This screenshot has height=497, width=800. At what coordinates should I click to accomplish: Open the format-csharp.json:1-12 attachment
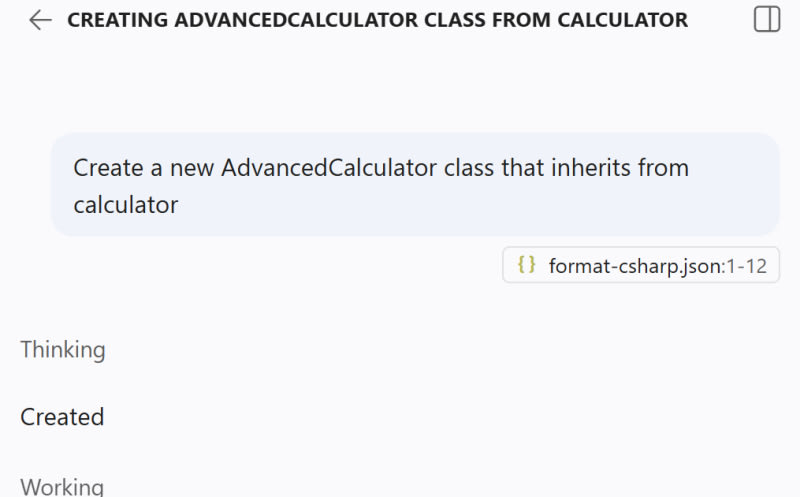(641, 265)
